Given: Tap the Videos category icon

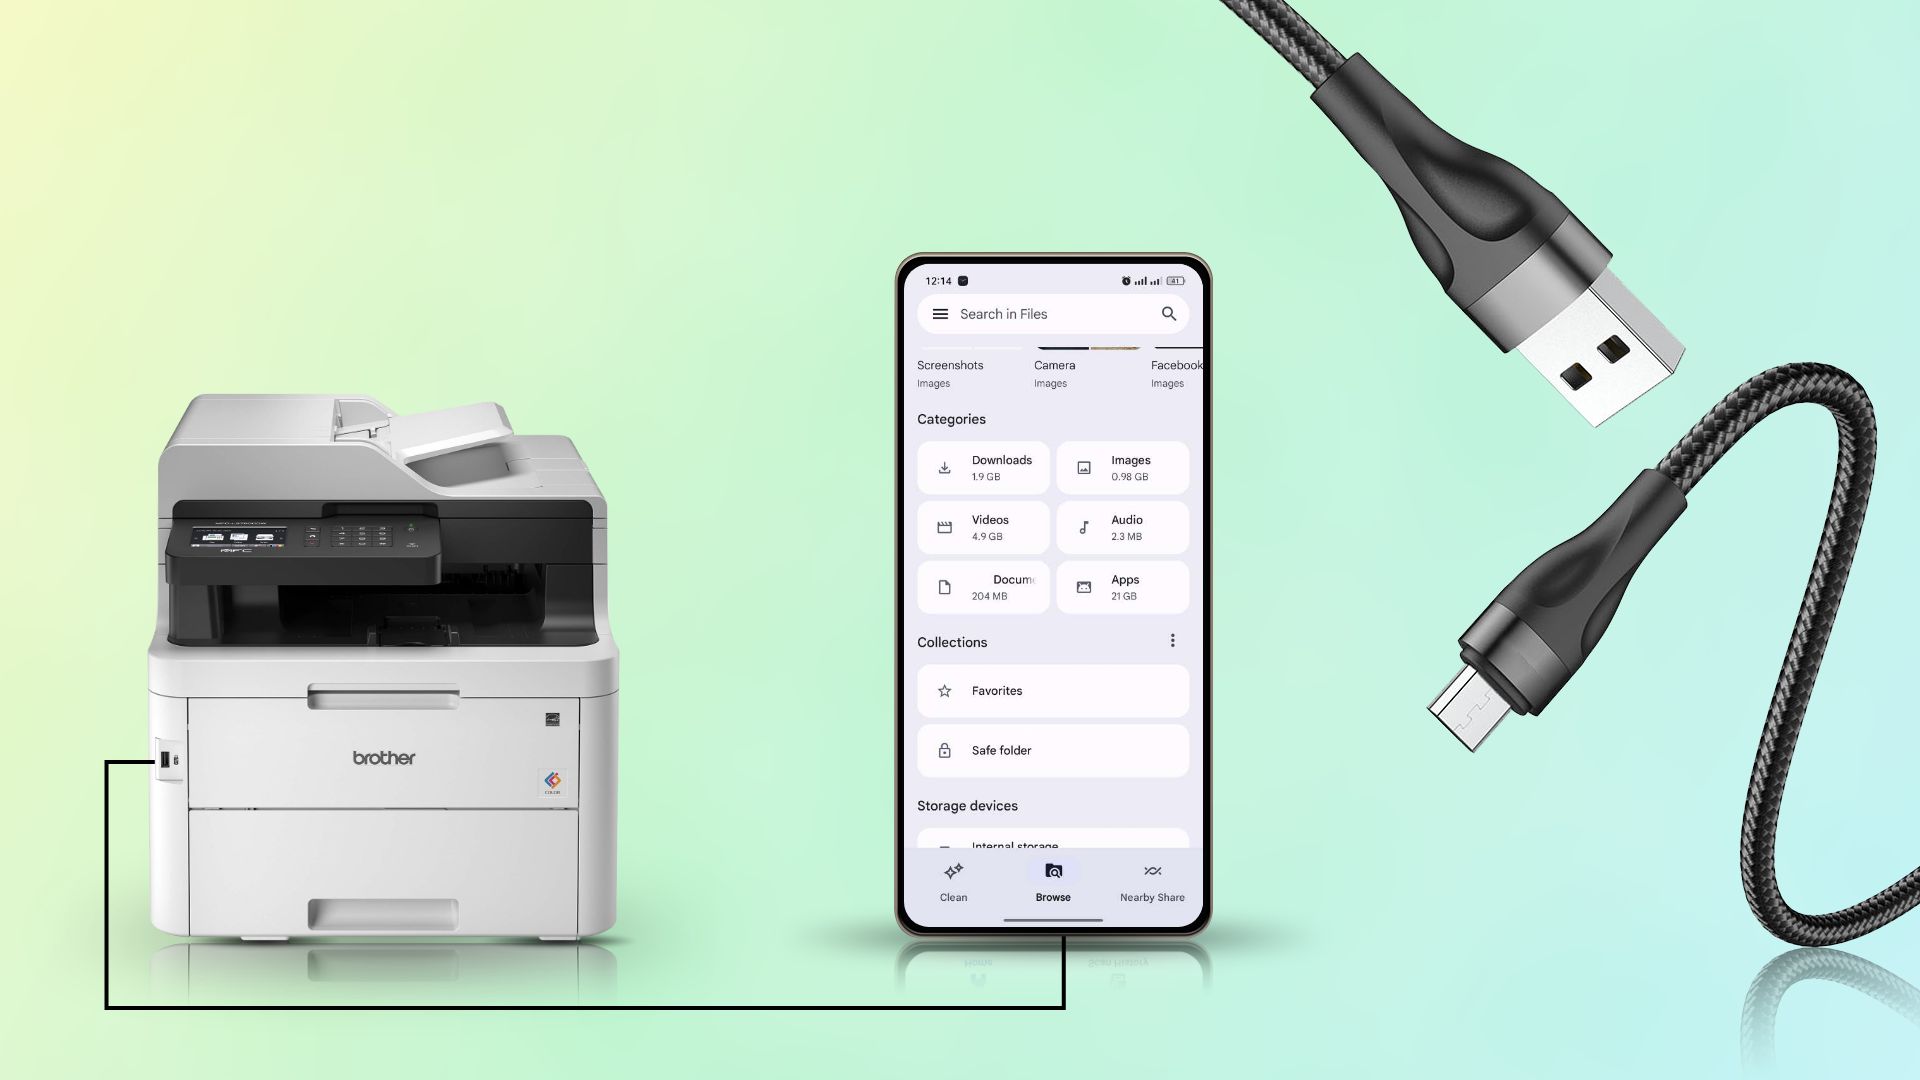Looking at the screenshot, I should coord(944,526).
